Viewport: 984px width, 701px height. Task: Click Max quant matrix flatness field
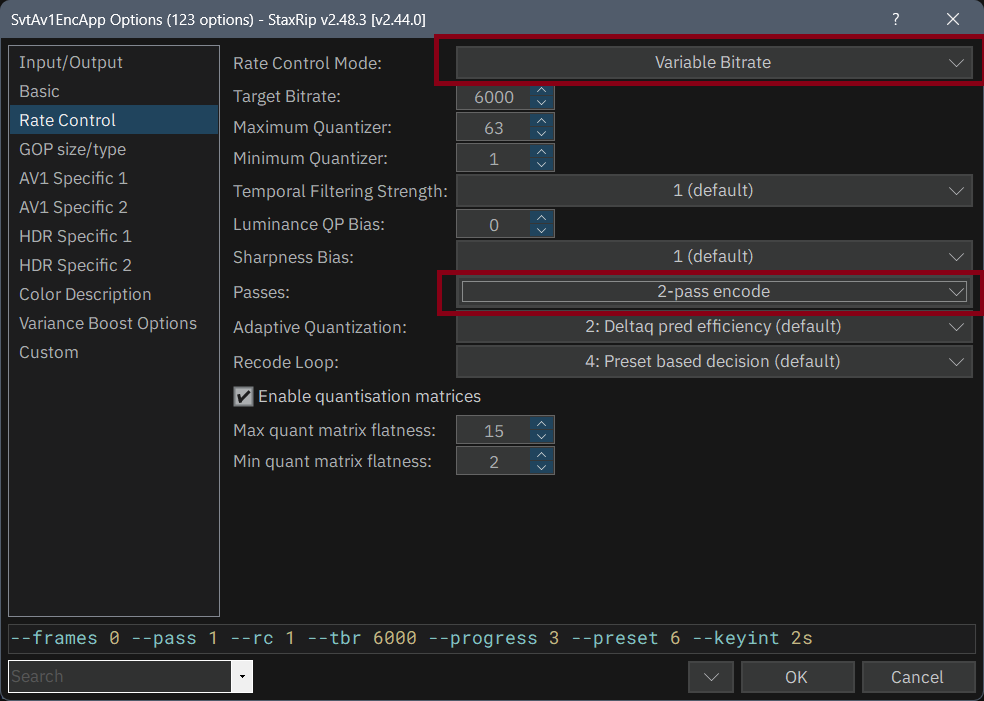[x=494, y=431]
